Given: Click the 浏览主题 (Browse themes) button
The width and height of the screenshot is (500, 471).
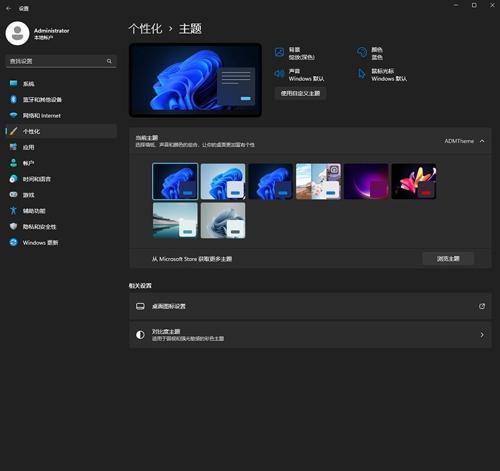Looking at the screenshot, I should tap(448, 259).
